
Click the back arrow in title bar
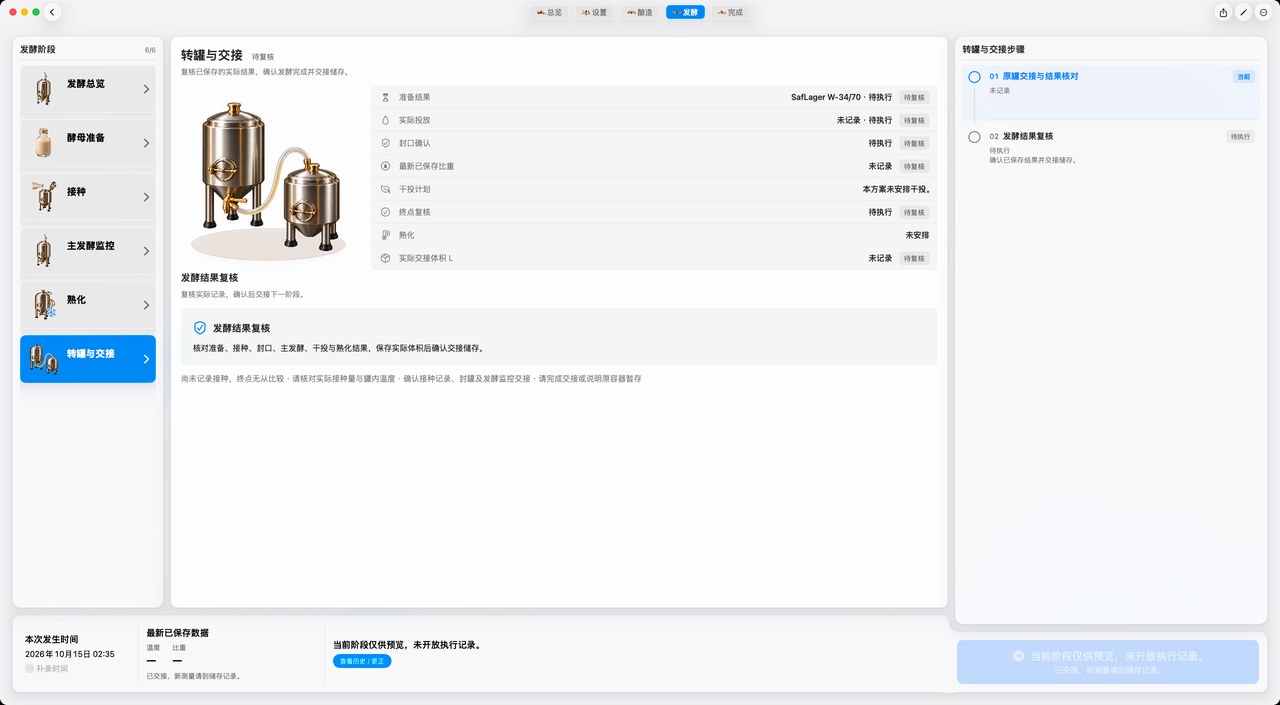click(53, 12)
